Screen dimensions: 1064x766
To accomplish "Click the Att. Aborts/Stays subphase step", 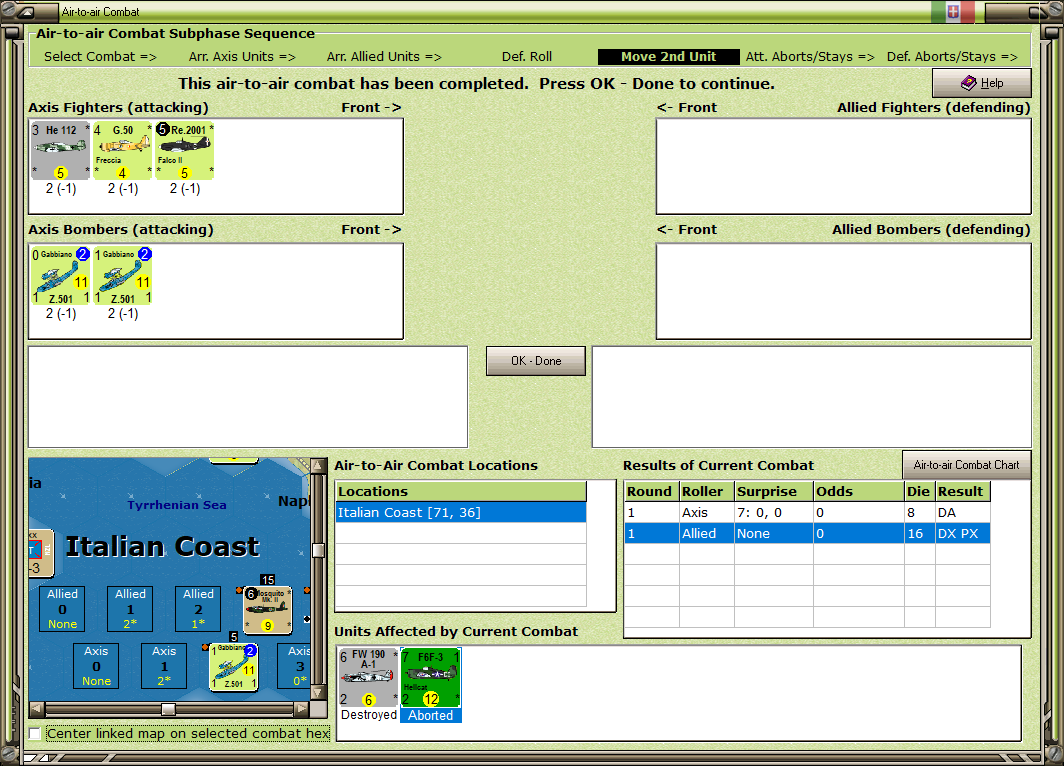I will [810, 57].
